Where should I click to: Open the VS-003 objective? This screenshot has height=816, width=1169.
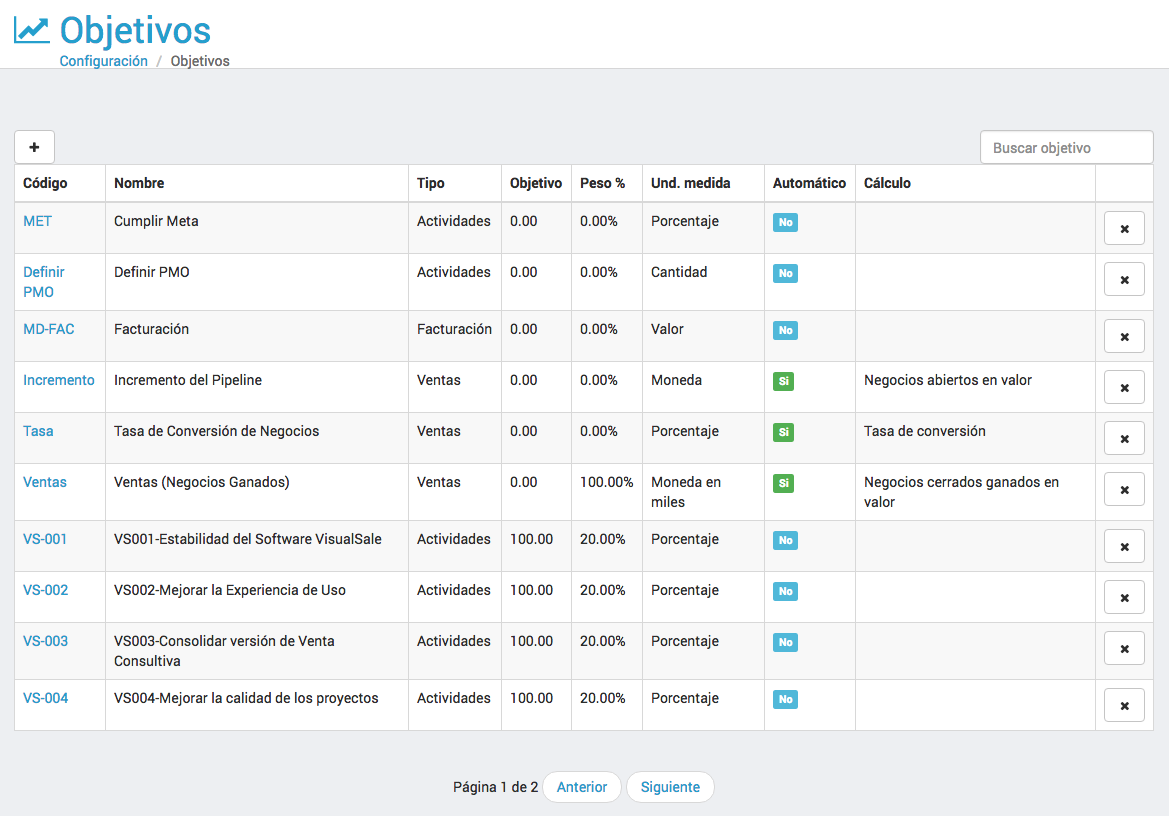tap(45, 641)
